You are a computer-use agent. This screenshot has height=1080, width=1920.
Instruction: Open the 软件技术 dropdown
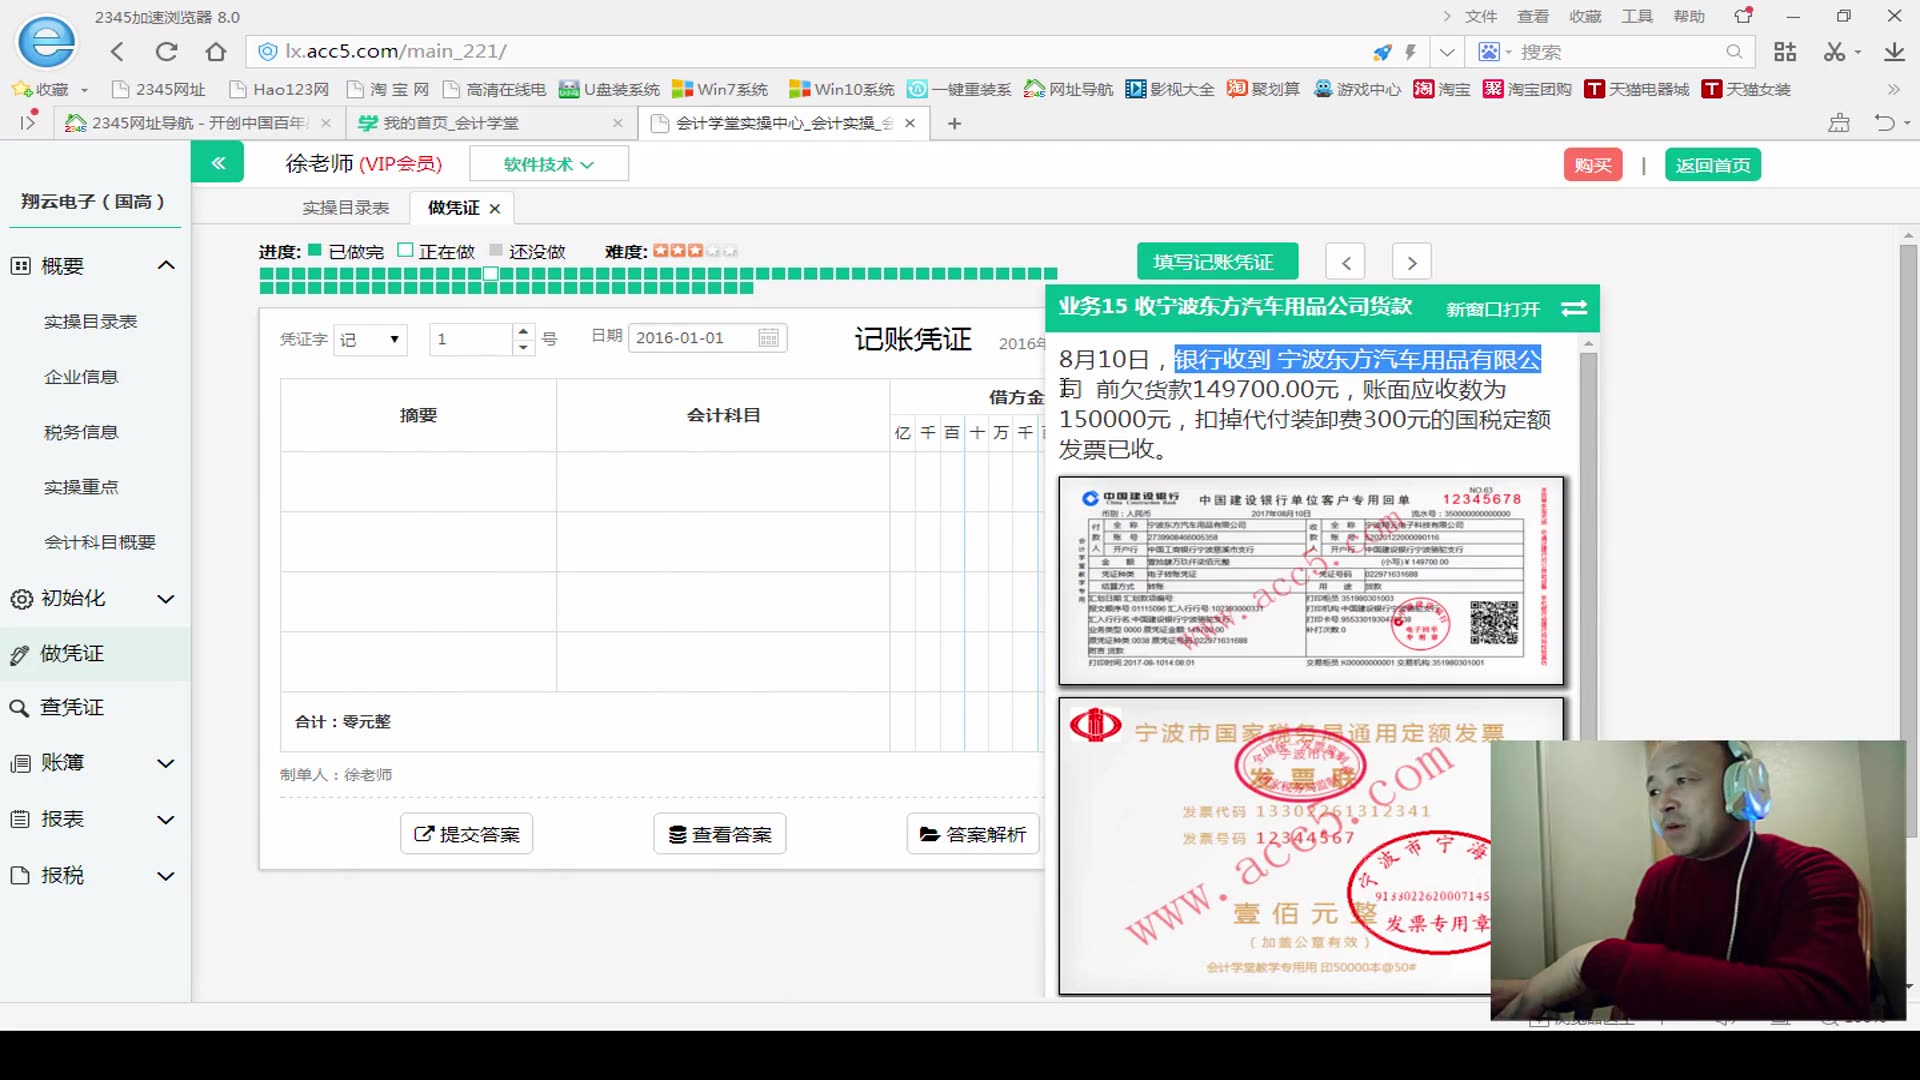pyautogui.click(x=548, y=163)
